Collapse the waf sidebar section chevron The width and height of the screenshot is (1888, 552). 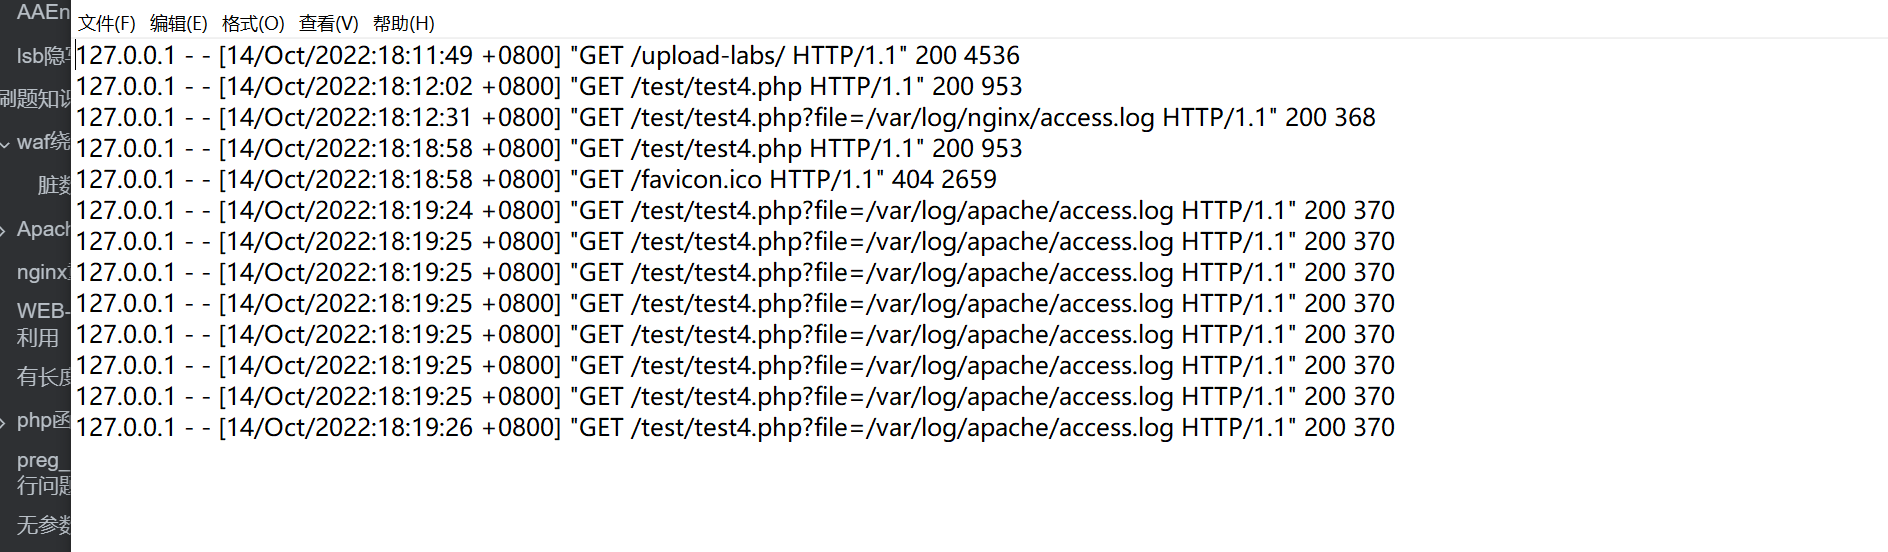[x=6, y=144]
